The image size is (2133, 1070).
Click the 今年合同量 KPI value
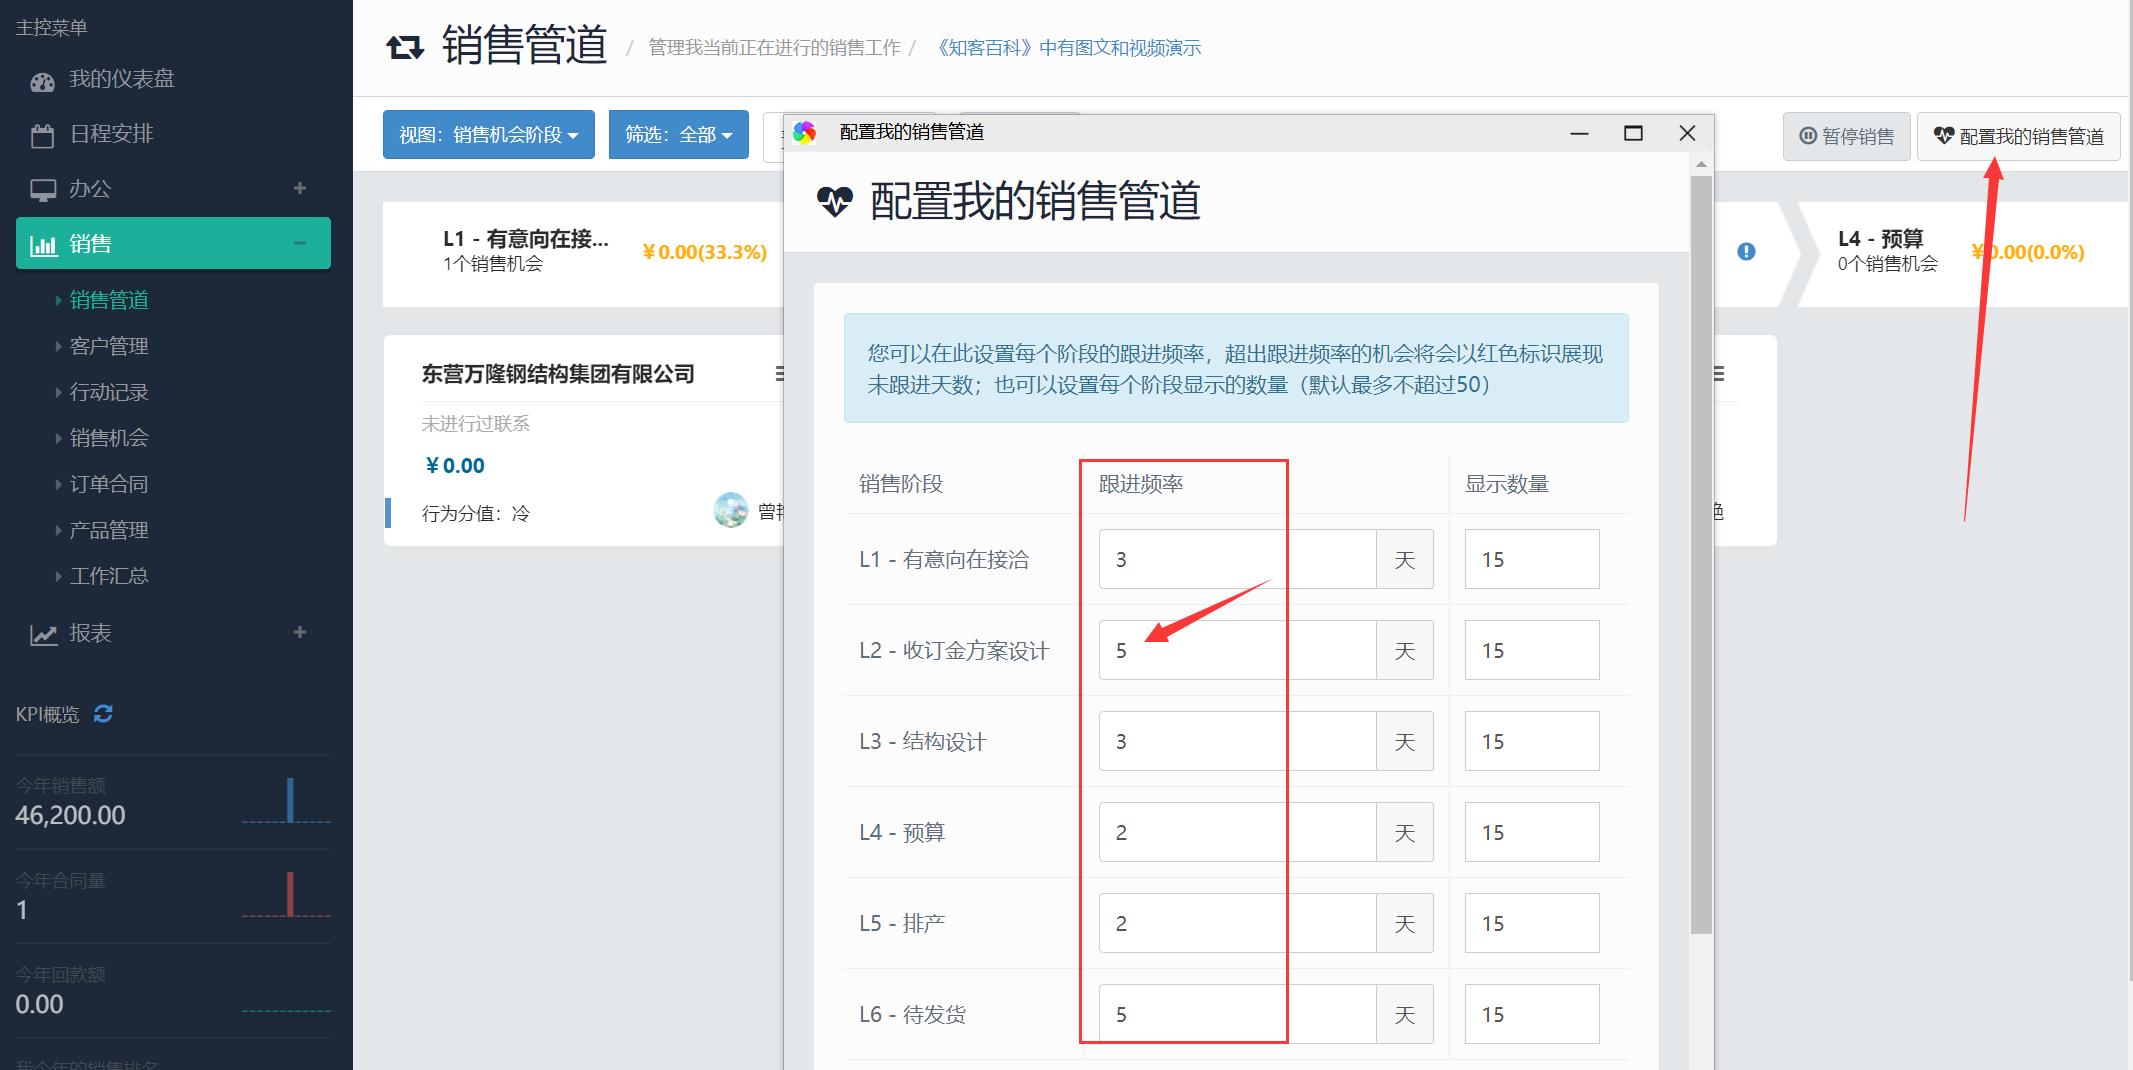22,910
